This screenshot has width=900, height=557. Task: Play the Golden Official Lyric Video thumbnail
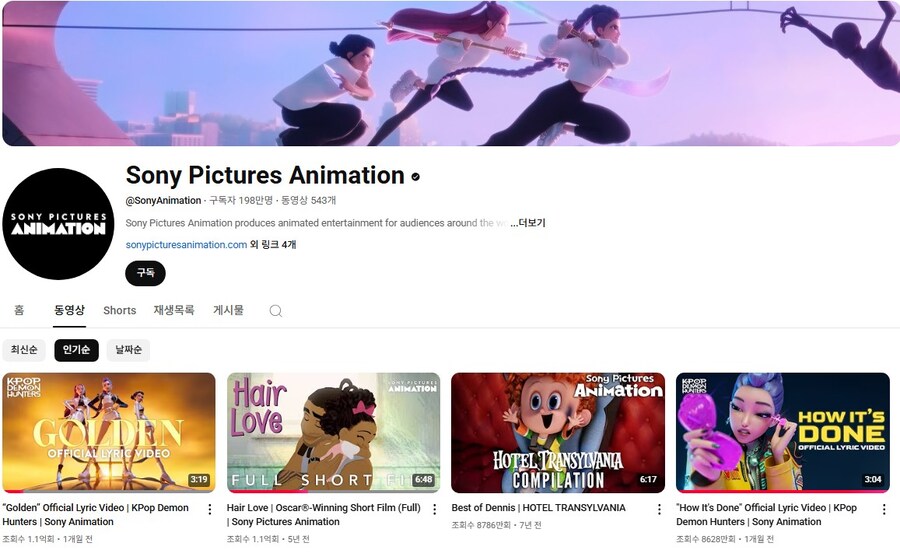[x=109, y=432]
